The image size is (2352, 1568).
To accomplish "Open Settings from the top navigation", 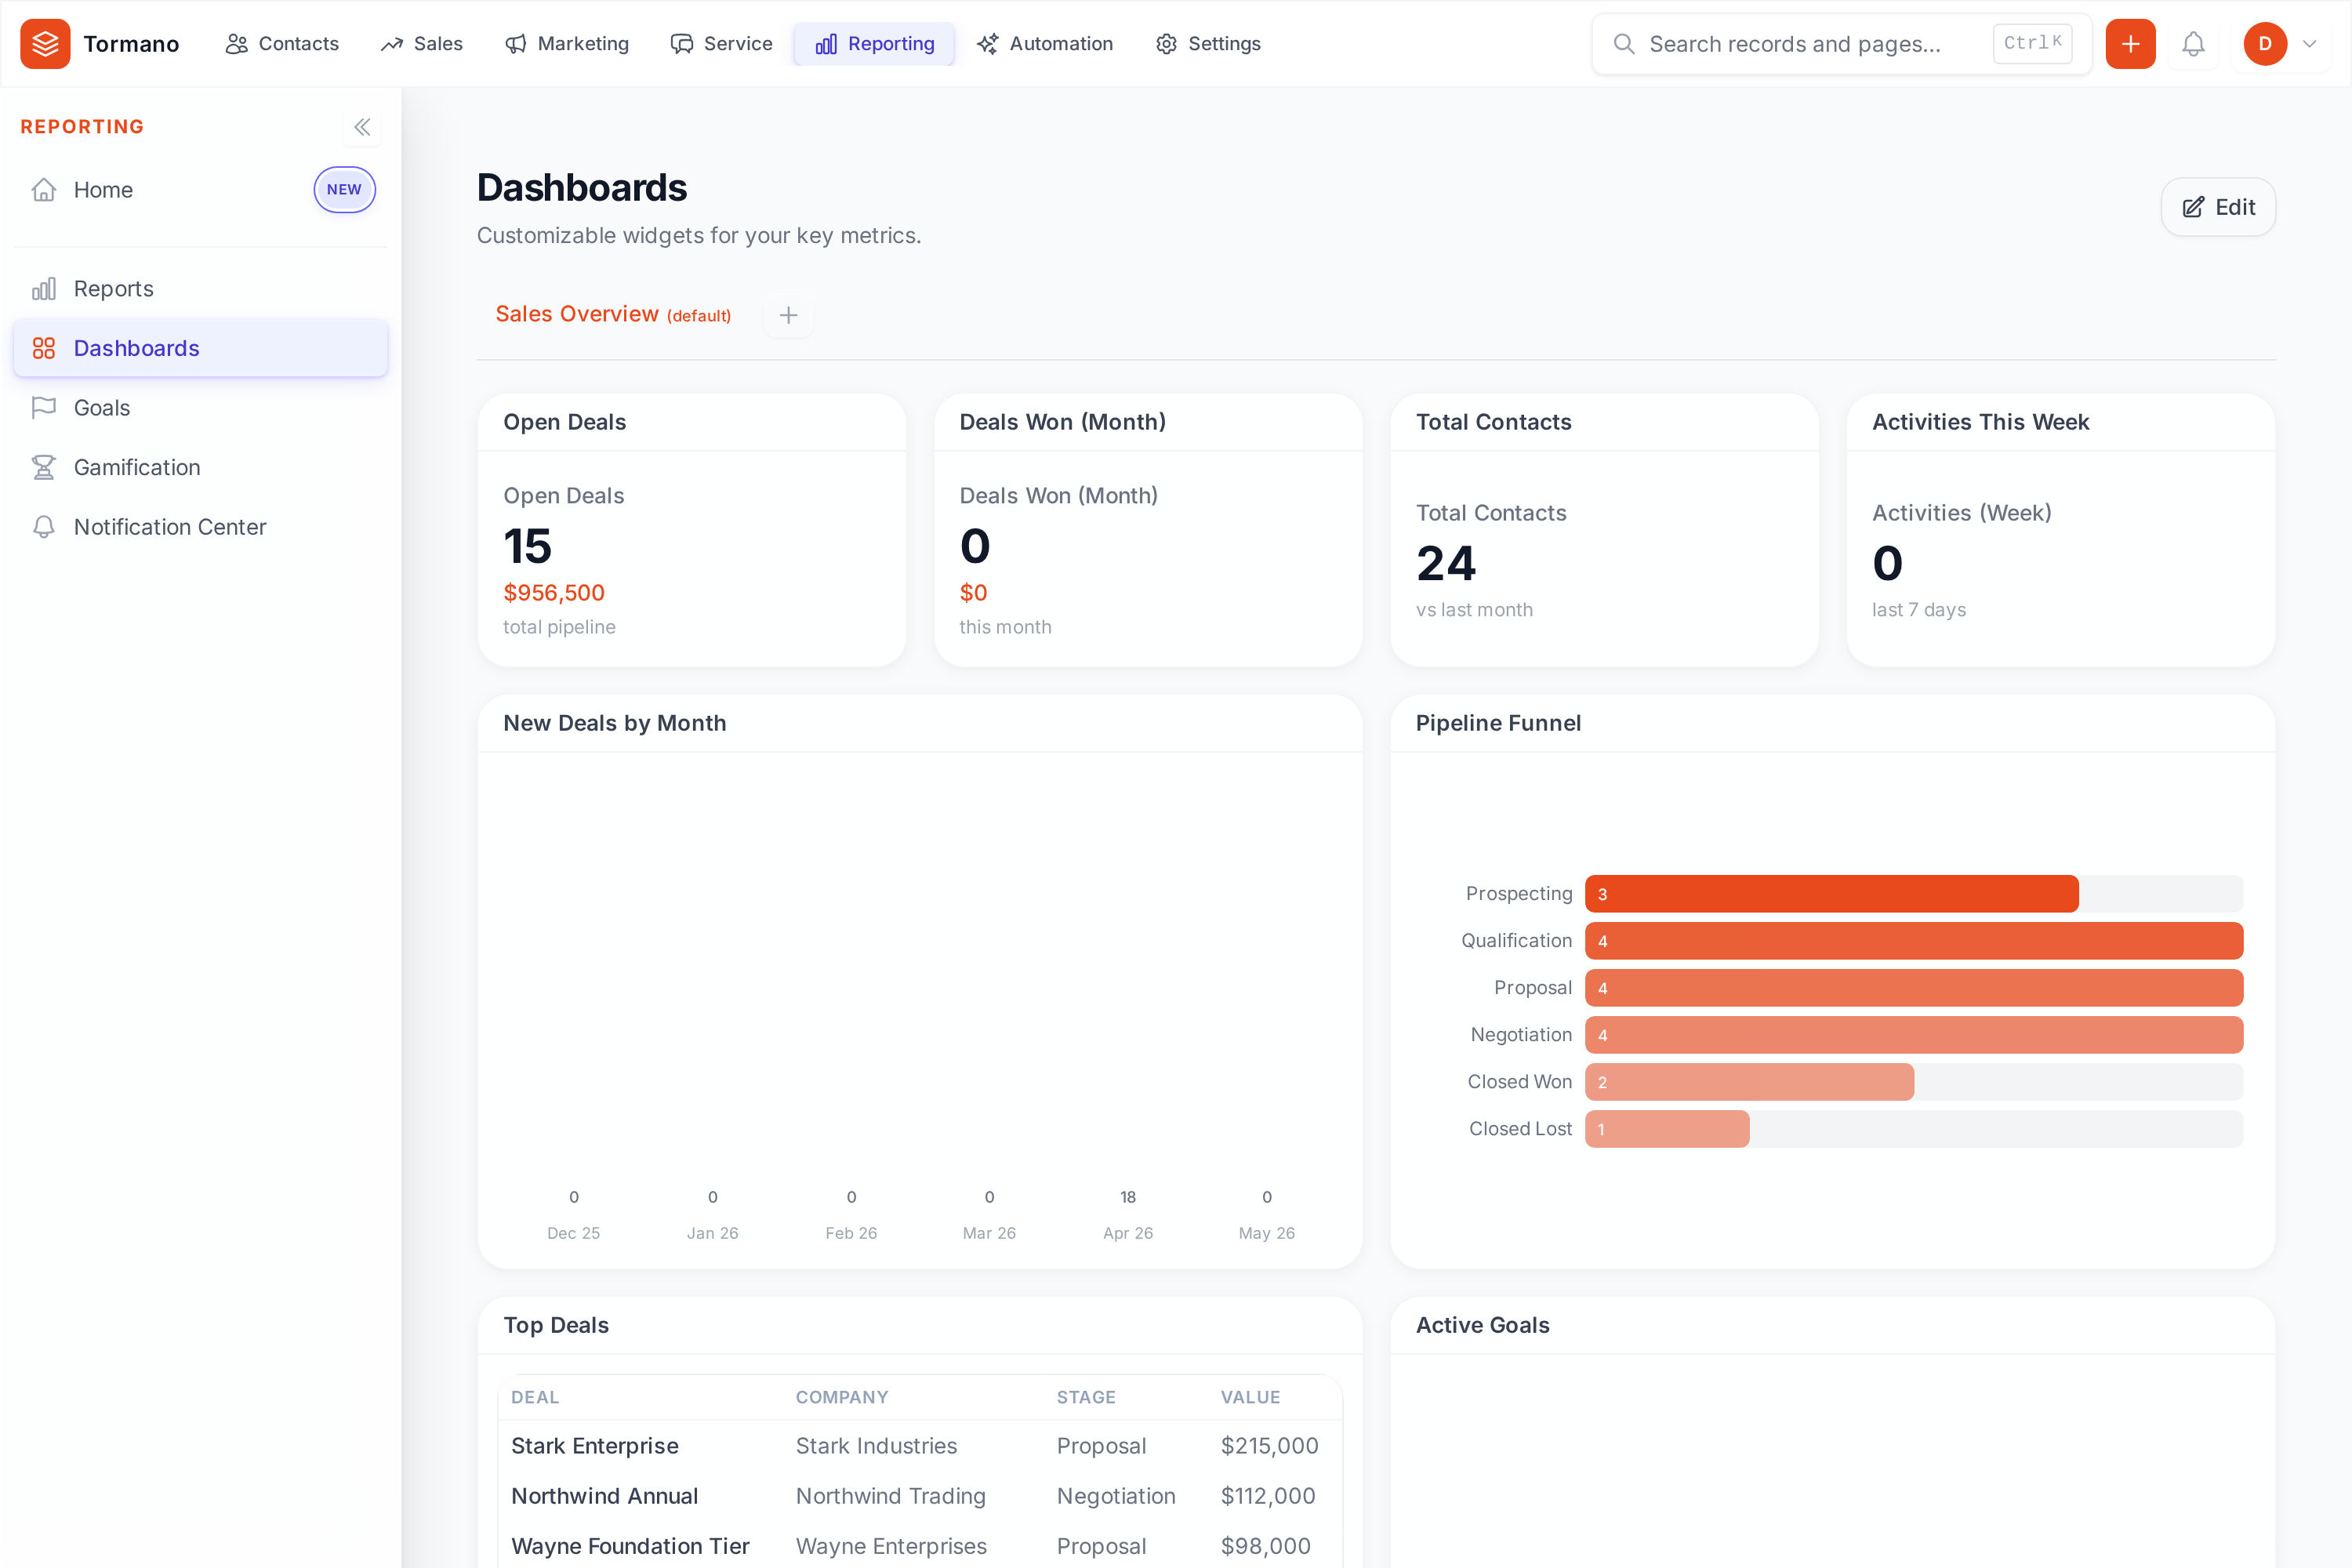I will (x=1208, y=43).
